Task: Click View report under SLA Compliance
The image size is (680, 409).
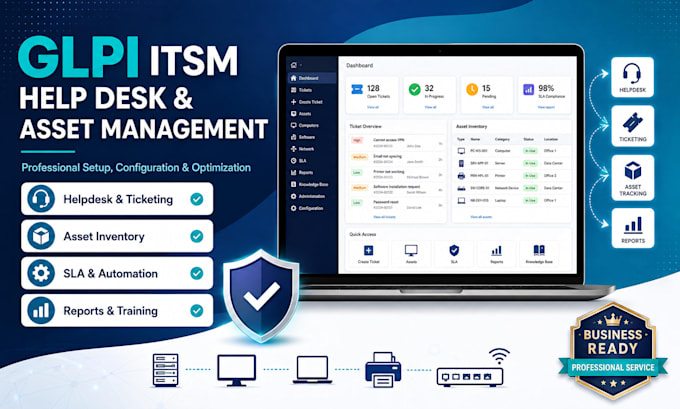Action: click(546, 107)
